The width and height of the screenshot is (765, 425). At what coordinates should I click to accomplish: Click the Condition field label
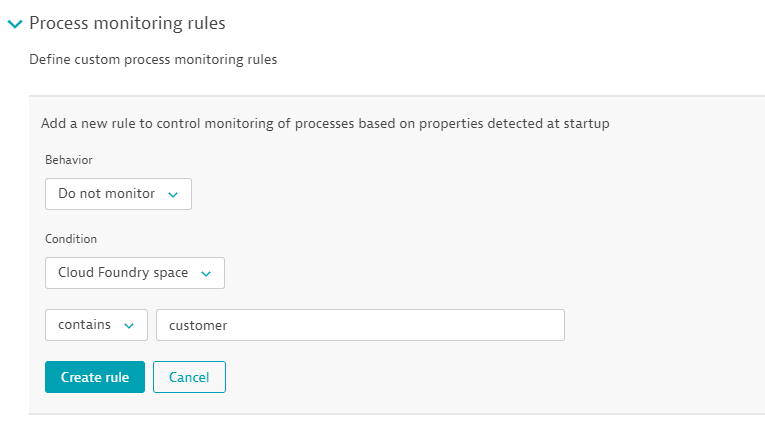coord(71,239)
